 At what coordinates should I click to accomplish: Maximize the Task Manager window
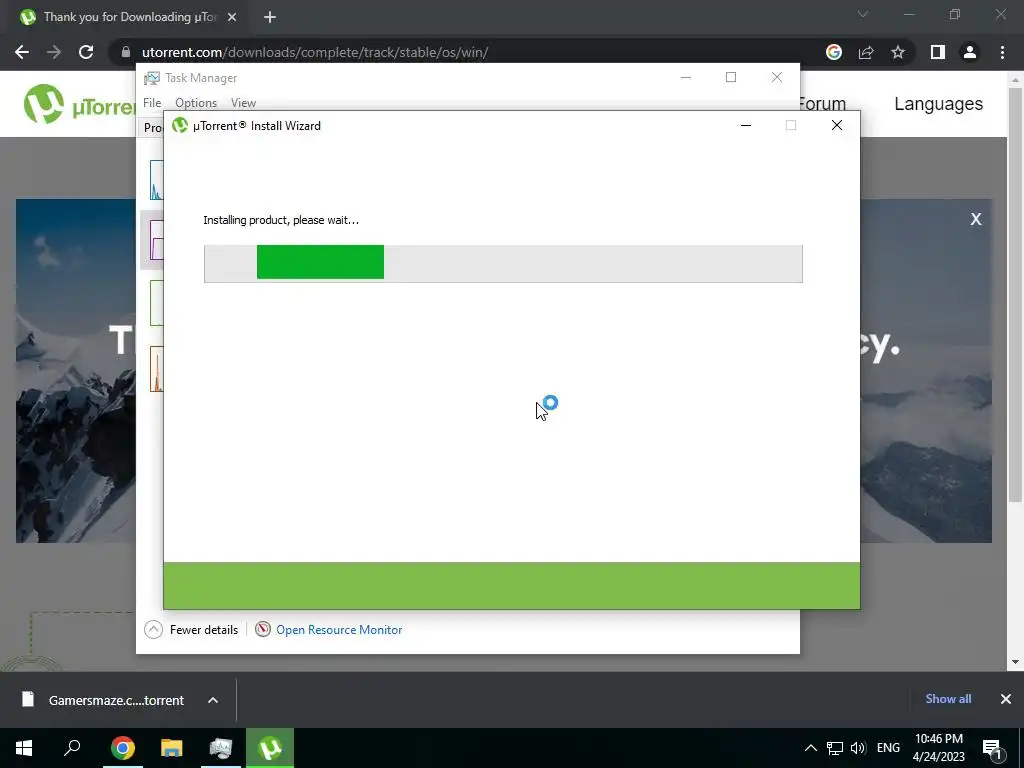coord(731,77)
